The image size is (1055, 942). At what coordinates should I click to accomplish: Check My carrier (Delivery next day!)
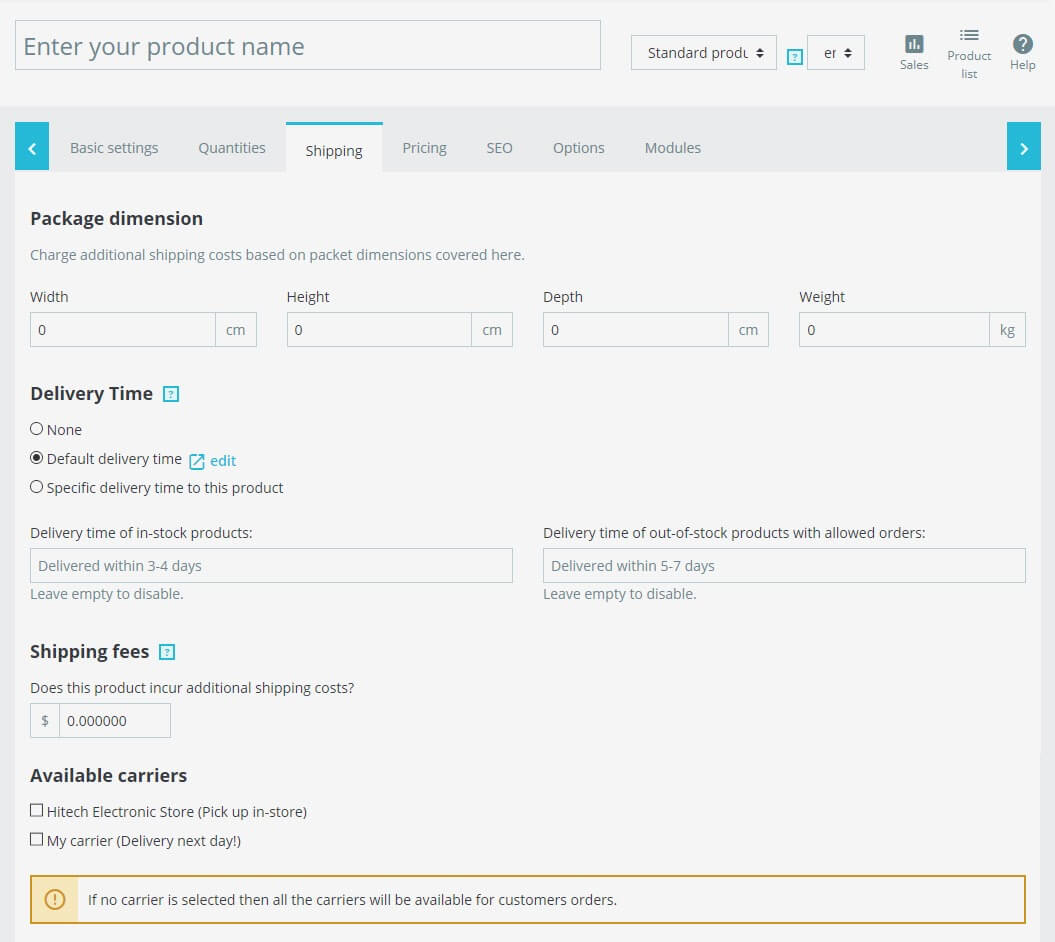coord(37,839)
